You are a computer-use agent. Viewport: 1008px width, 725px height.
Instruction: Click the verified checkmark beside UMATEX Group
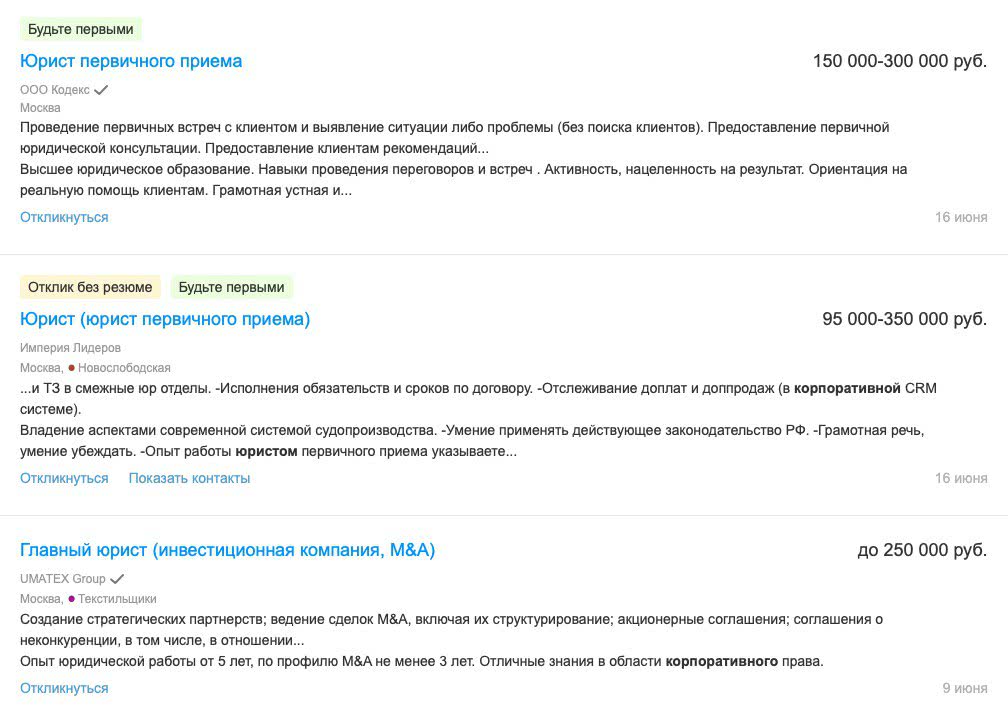[117, 579]
